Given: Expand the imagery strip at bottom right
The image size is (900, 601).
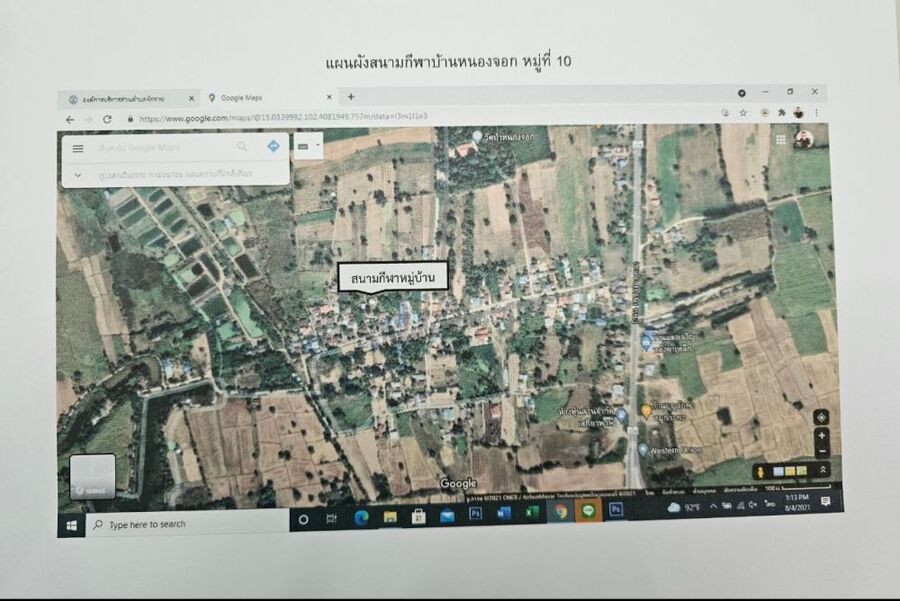Looking at the screenshot, I should [x=823, y=469].
